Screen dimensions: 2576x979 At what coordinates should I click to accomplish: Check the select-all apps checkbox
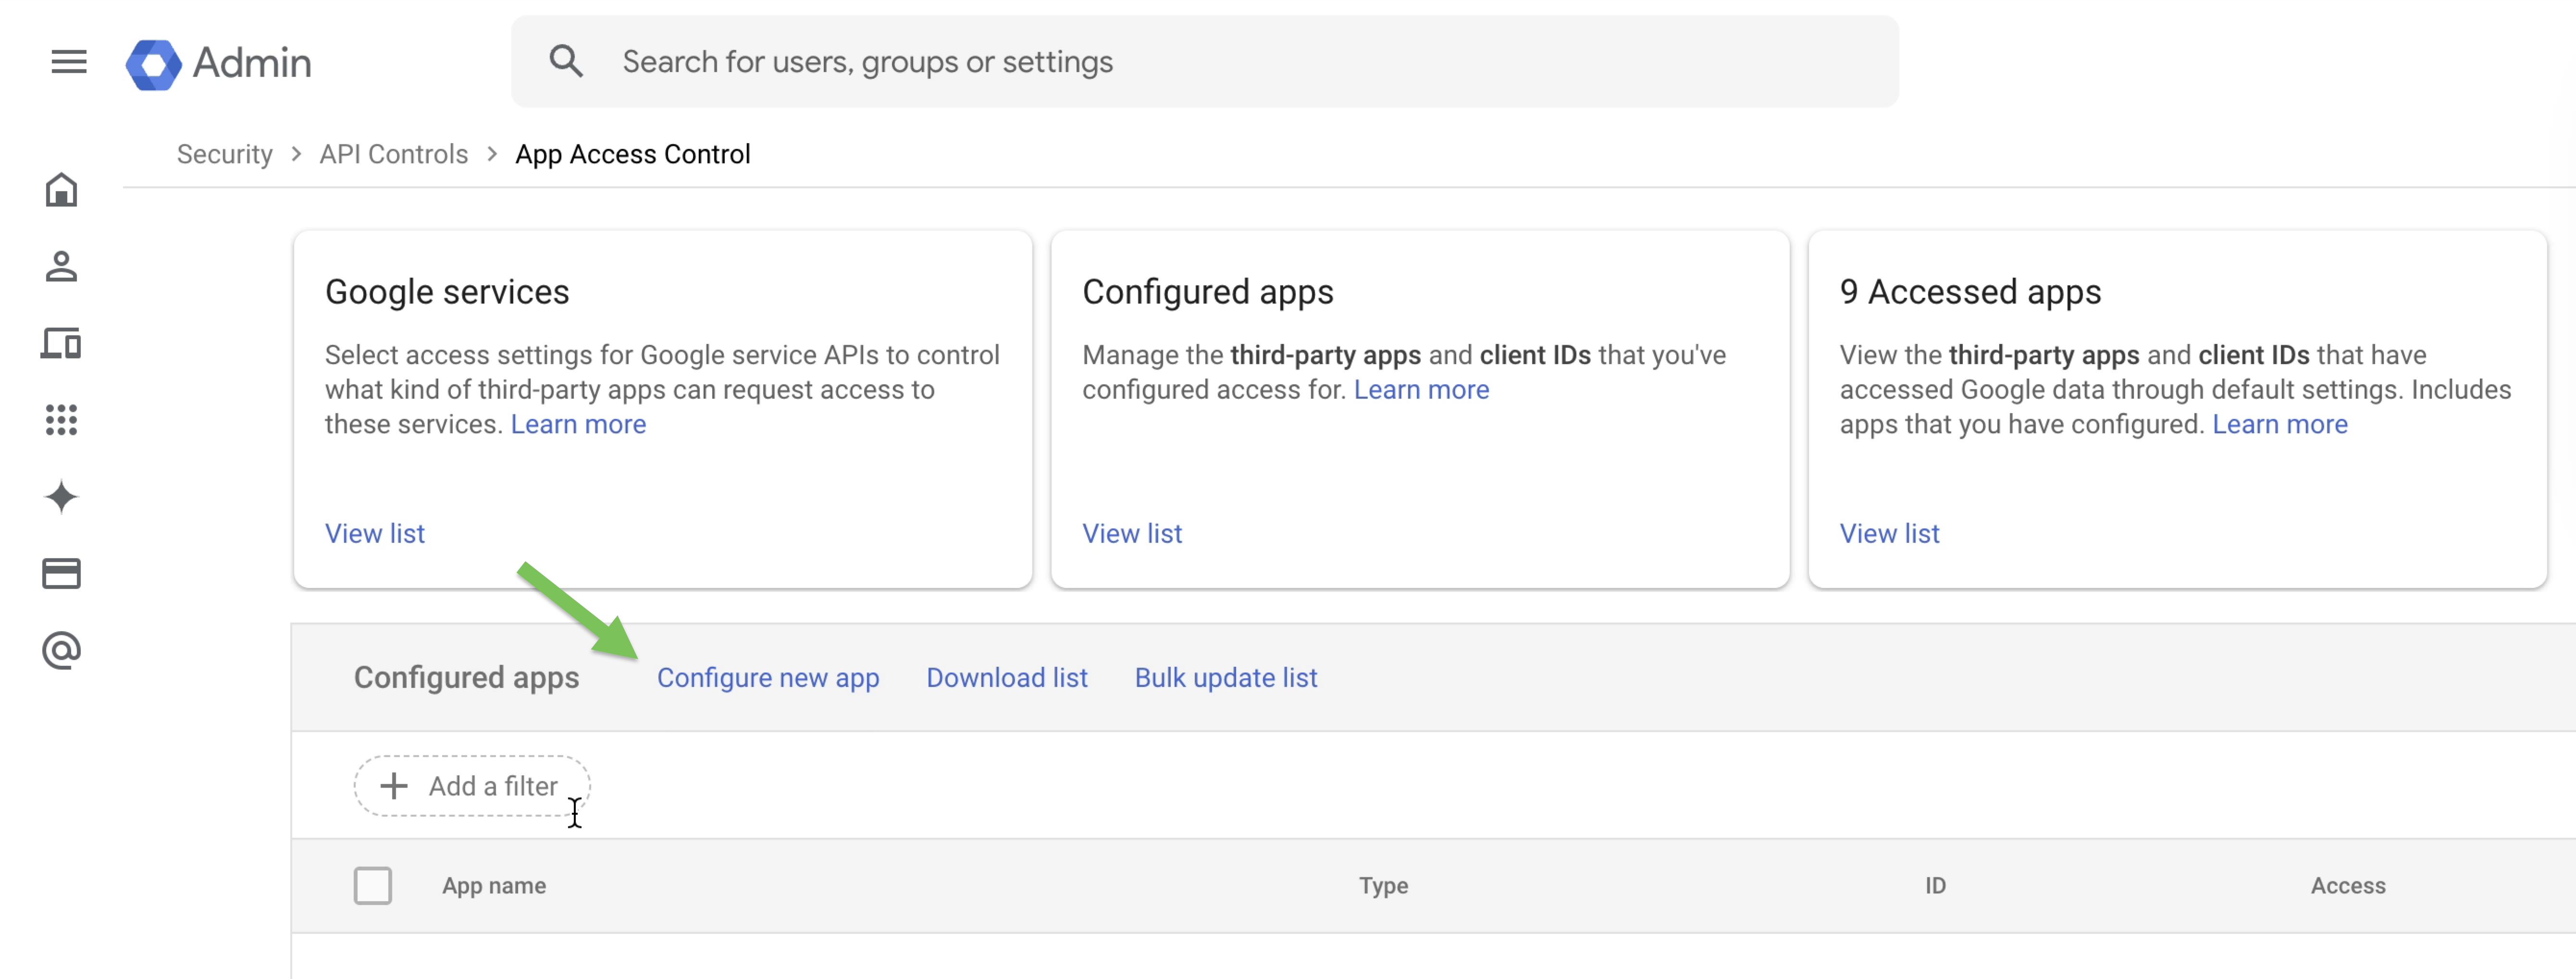pyautogui.click(x=372, y=885)
